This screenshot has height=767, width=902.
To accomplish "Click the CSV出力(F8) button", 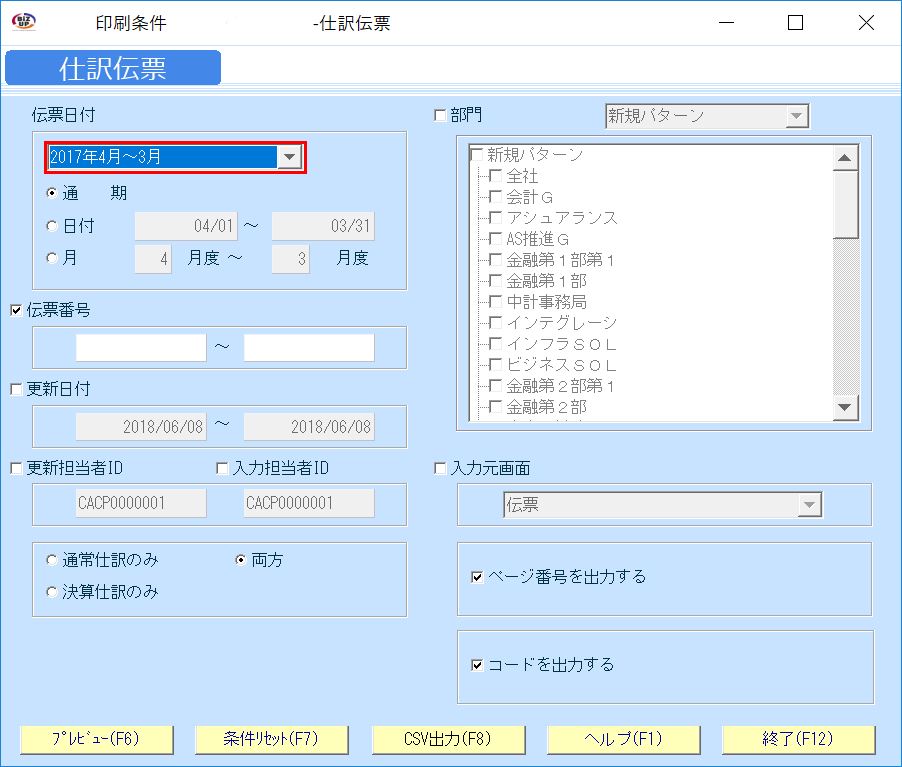I will point(447,739).
